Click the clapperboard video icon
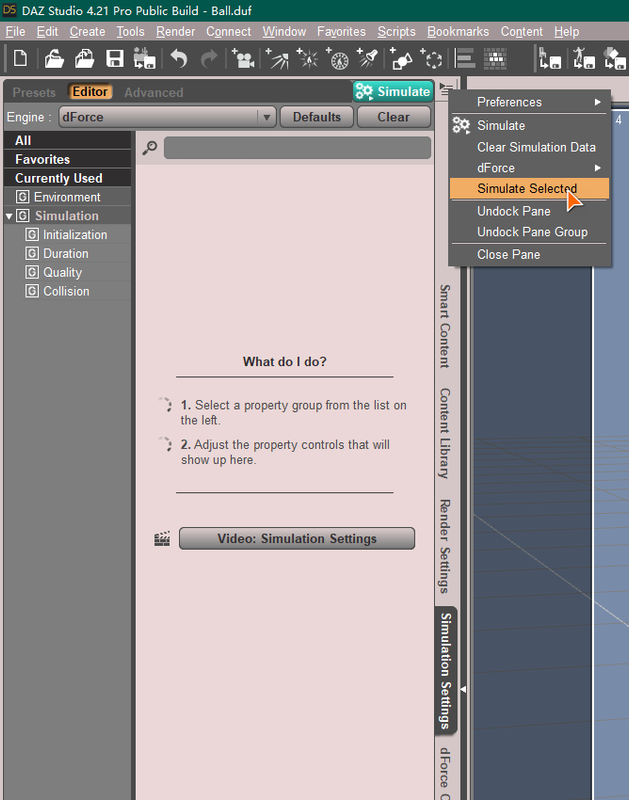 coord(162,539)
